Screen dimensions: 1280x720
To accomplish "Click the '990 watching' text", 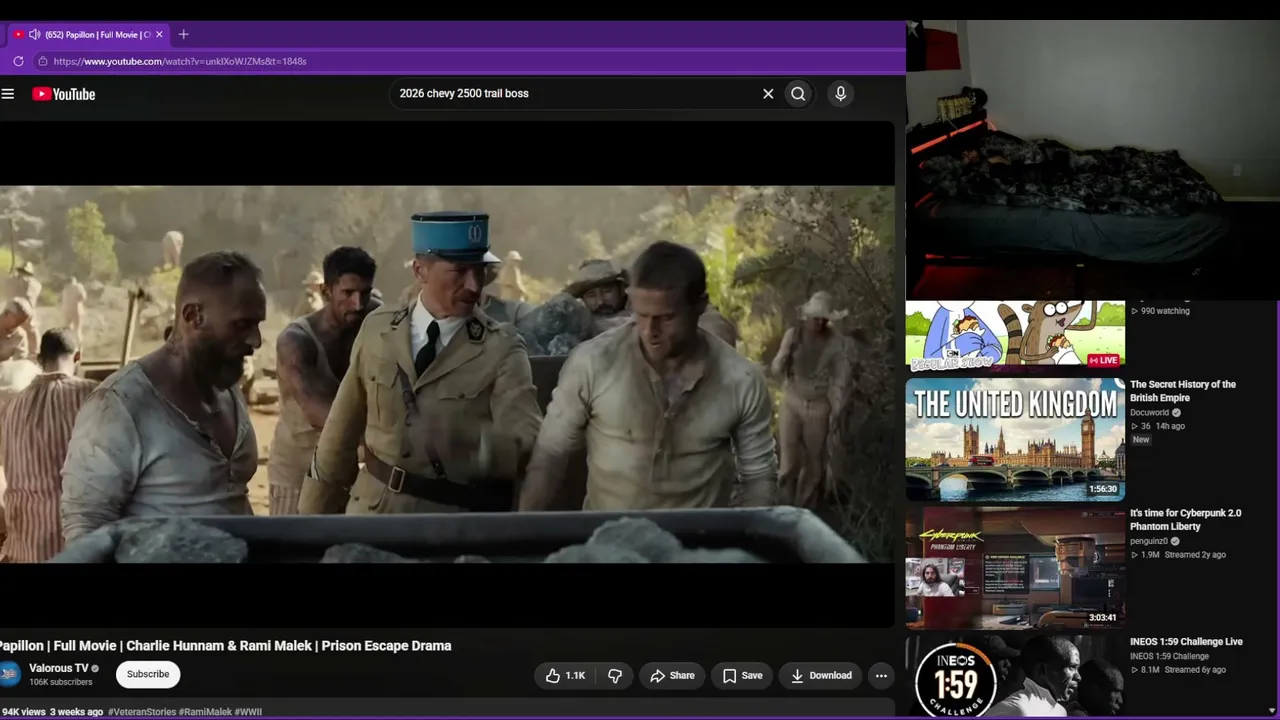I will point(1165,311).
